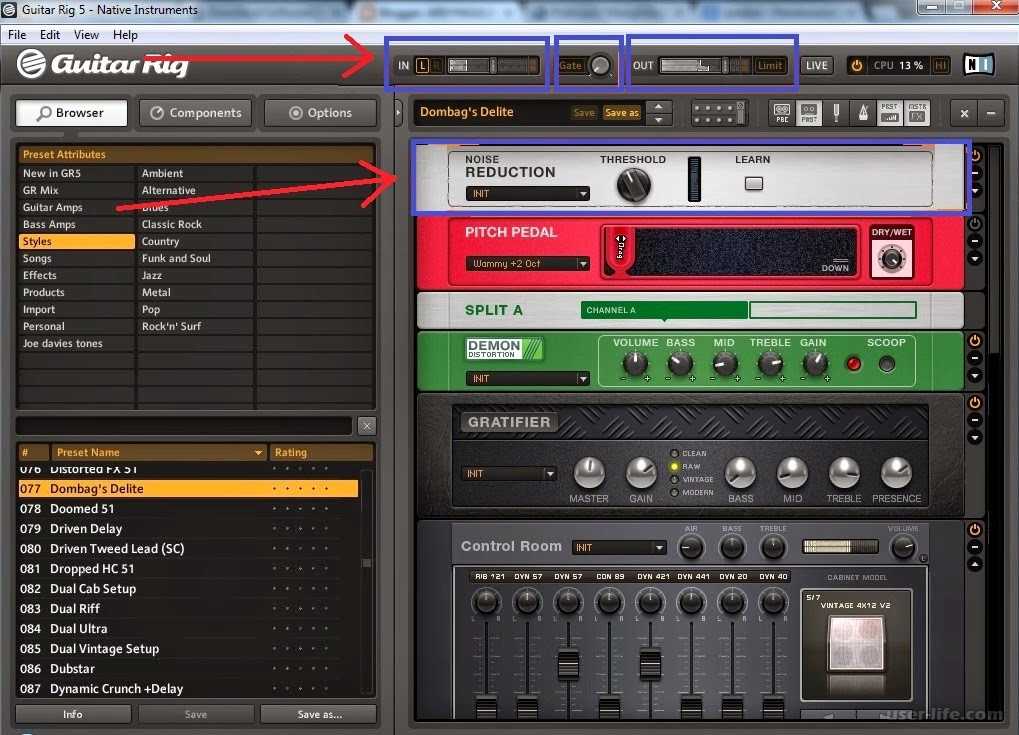
Task: Minimize the Pitch Pedal module
Action: pyautogui.click(x=975, y=241)
